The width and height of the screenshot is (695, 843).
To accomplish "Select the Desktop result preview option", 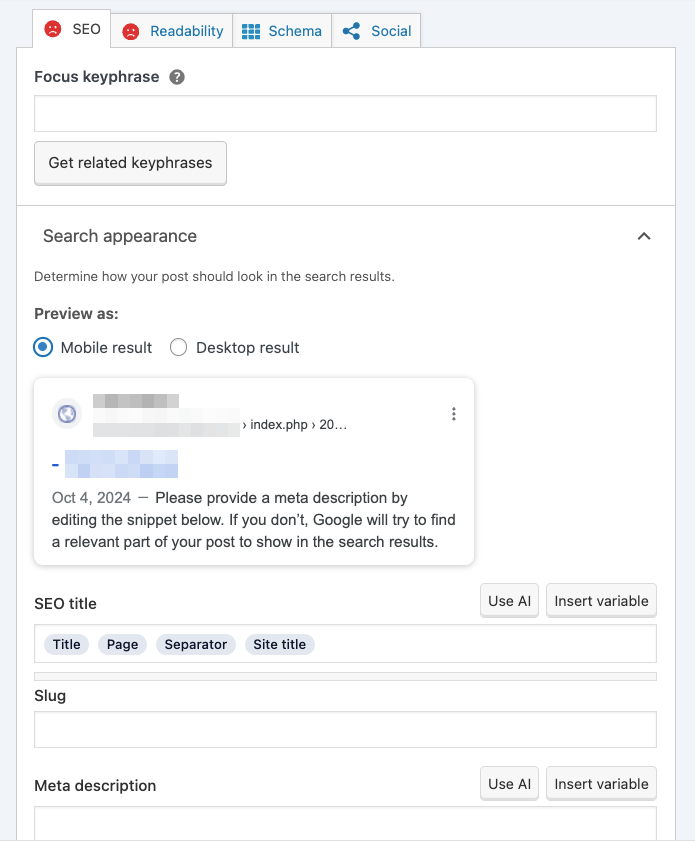I will [178, 347].
